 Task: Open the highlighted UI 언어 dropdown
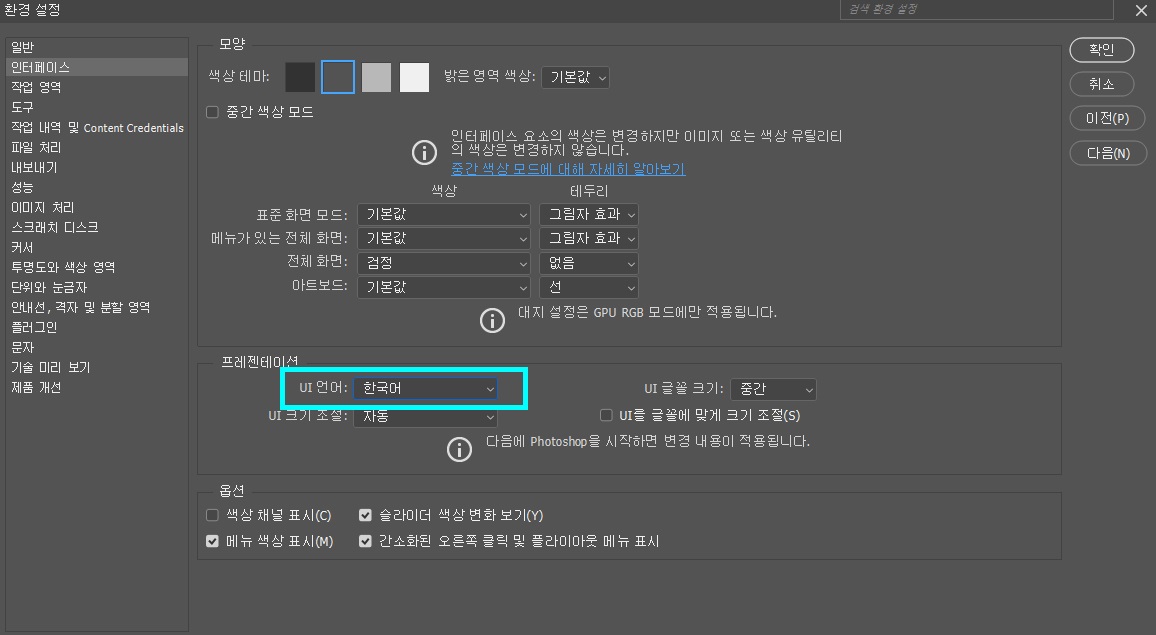426,388
